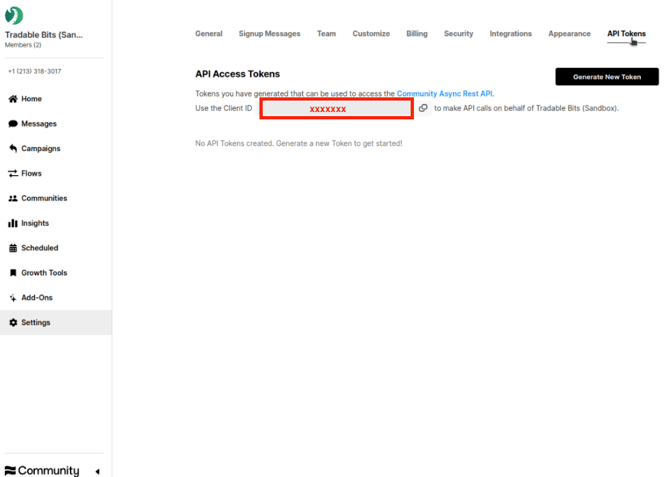Go to the Billing tab
Screen dimensions: 670x477
point(417,34)
